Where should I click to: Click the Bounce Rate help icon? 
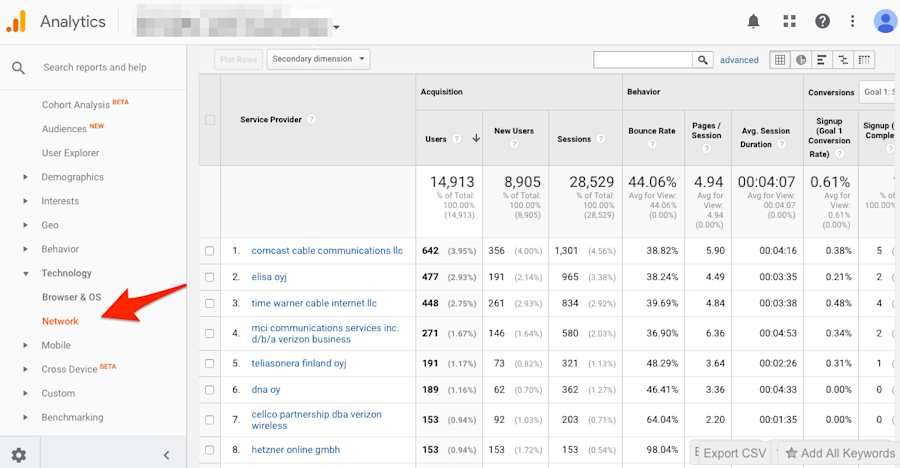point(652,144)
